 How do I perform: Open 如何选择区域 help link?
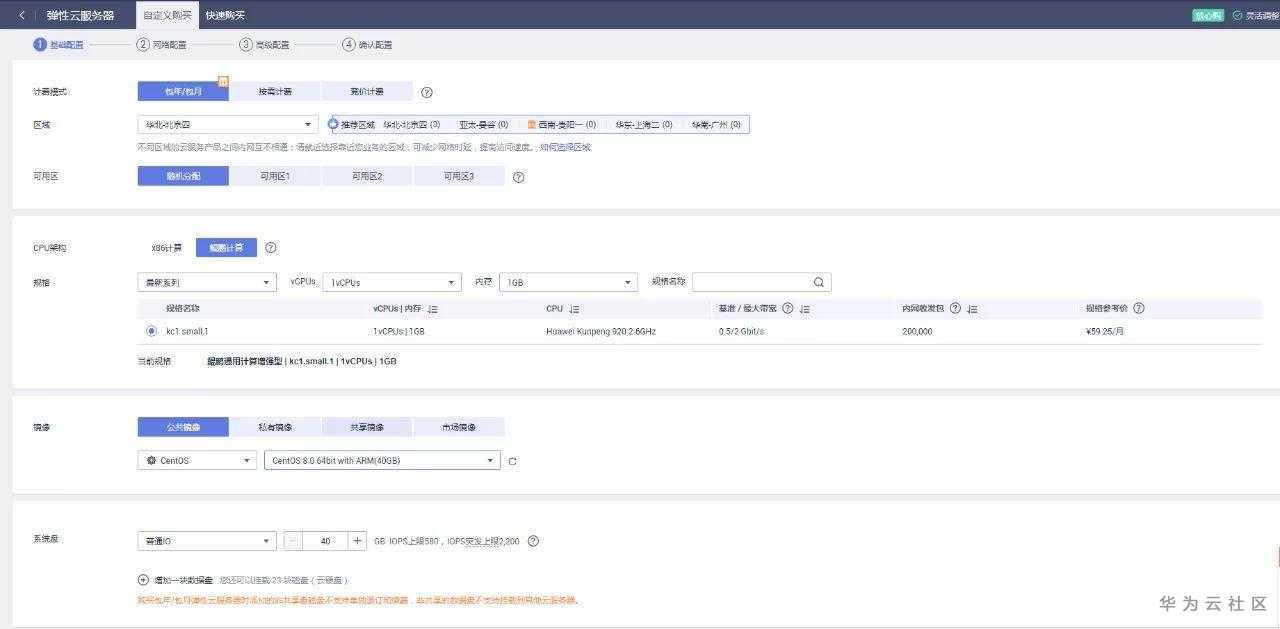(565, 147)
